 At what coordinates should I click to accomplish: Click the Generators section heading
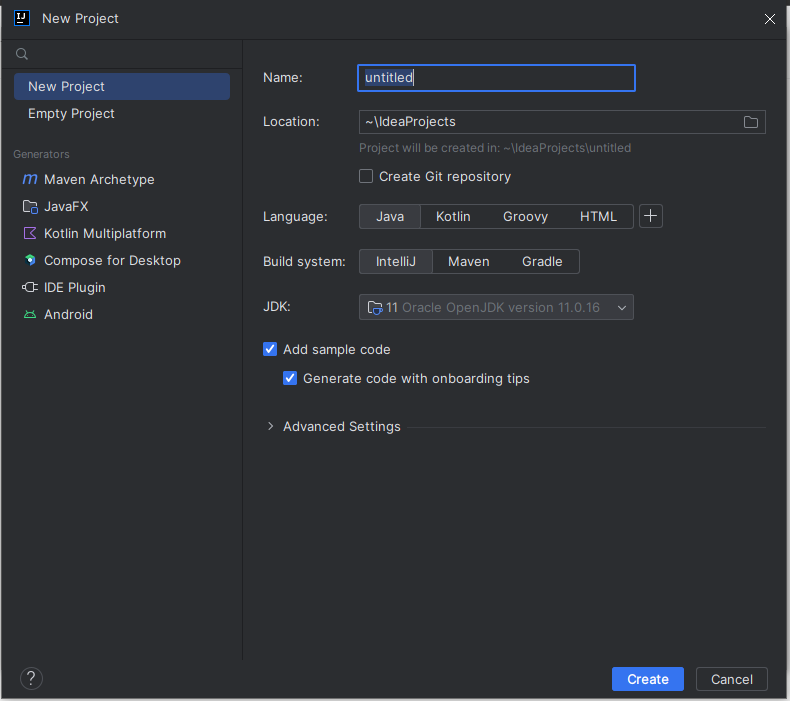pyautogui.click(x=41, y=154)
